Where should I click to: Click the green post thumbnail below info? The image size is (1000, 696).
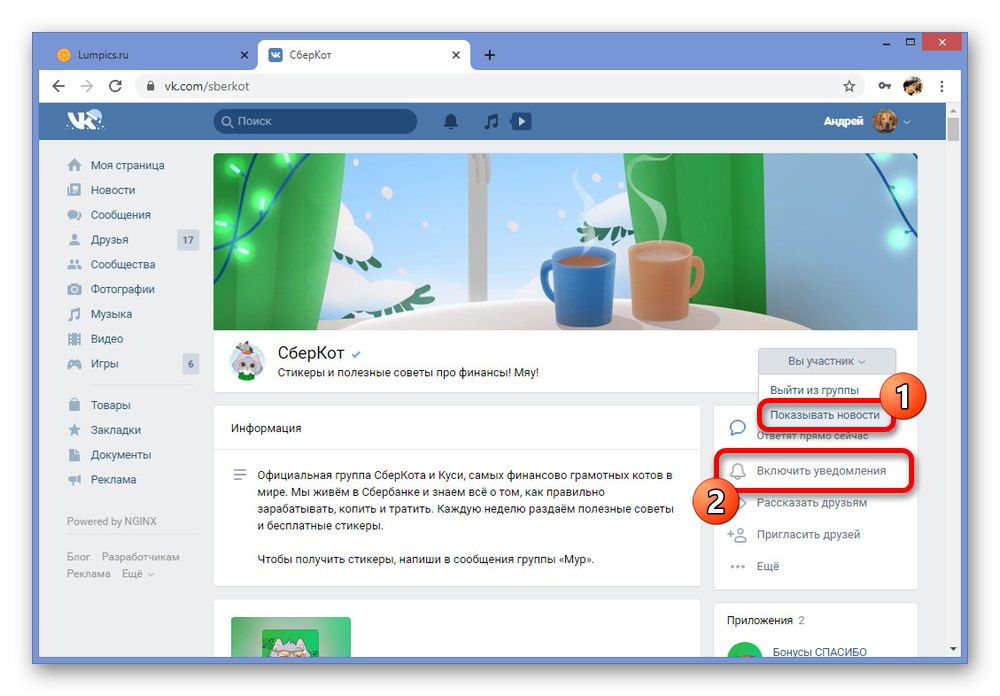pos(291,637)
